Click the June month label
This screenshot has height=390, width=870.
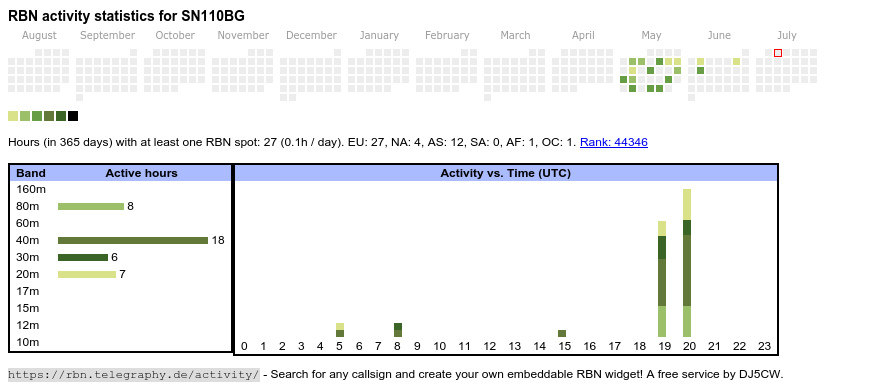point(719,36)
